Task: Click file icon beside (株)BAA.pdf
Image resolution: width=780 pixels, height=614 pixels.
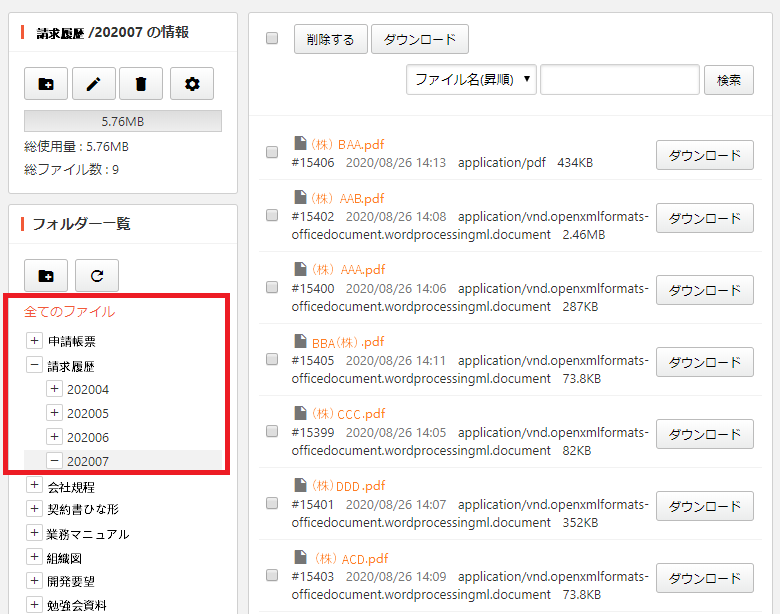Action: click(x=299, y=143)
